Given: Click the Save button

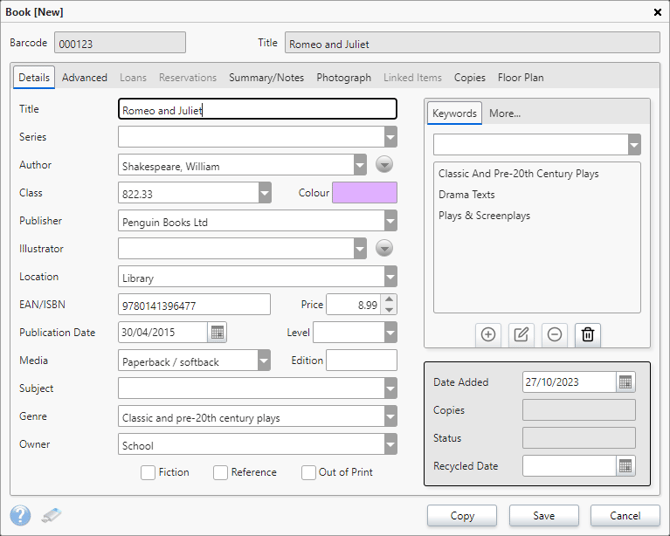Looking at the screenshot, I should [x=544, y=516].
